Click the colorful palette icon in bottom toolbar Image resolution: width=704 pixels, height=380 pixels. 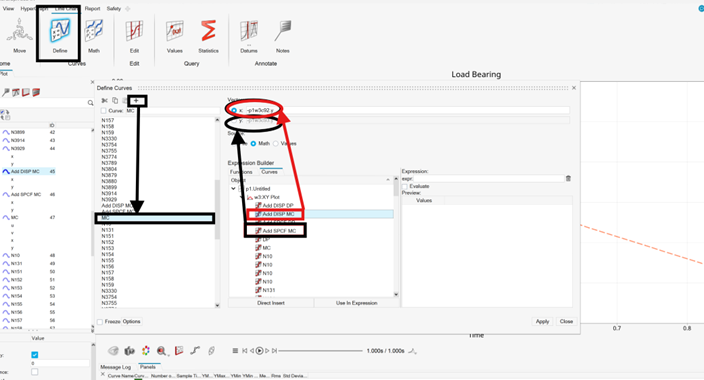tap(145, 351)
